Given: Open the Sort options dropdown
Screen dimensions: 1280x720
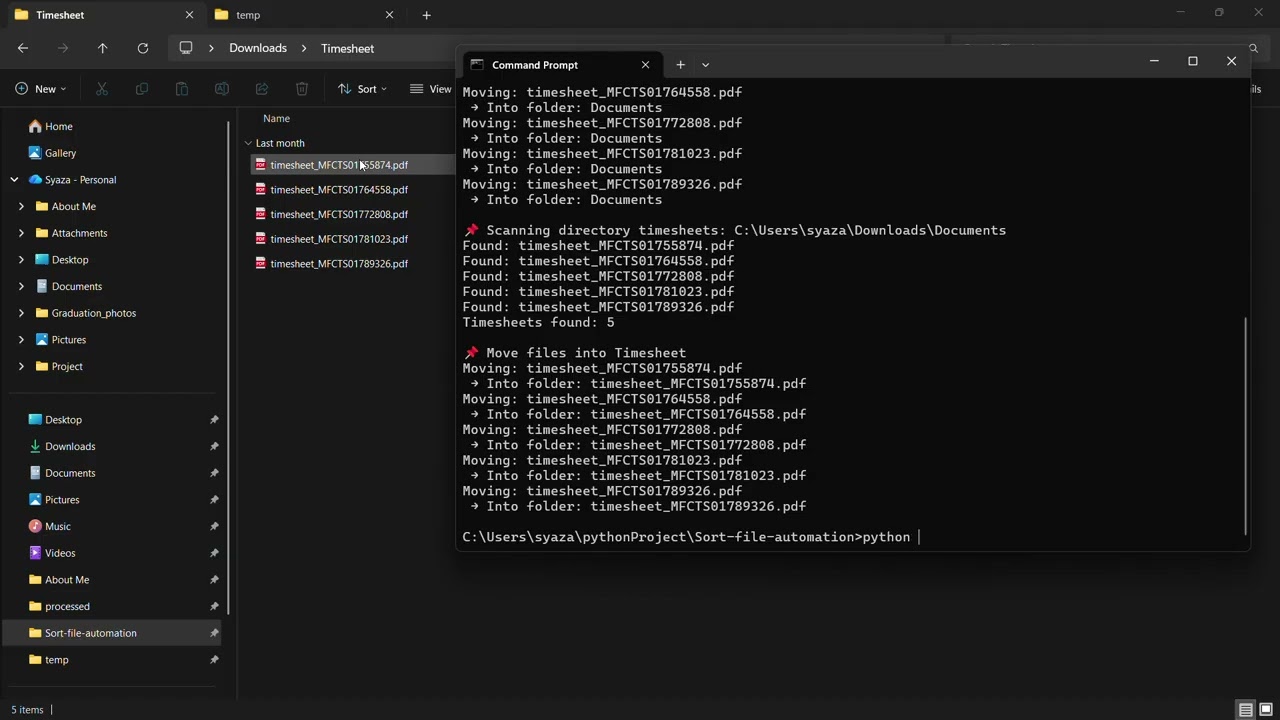Looking at the screenshot, I should point(363,89).
